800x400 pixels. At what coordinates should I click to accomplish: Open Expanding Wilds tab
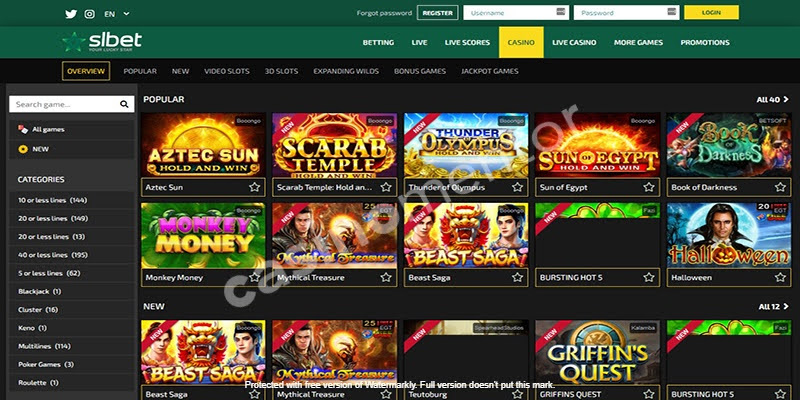coord(346,71)
